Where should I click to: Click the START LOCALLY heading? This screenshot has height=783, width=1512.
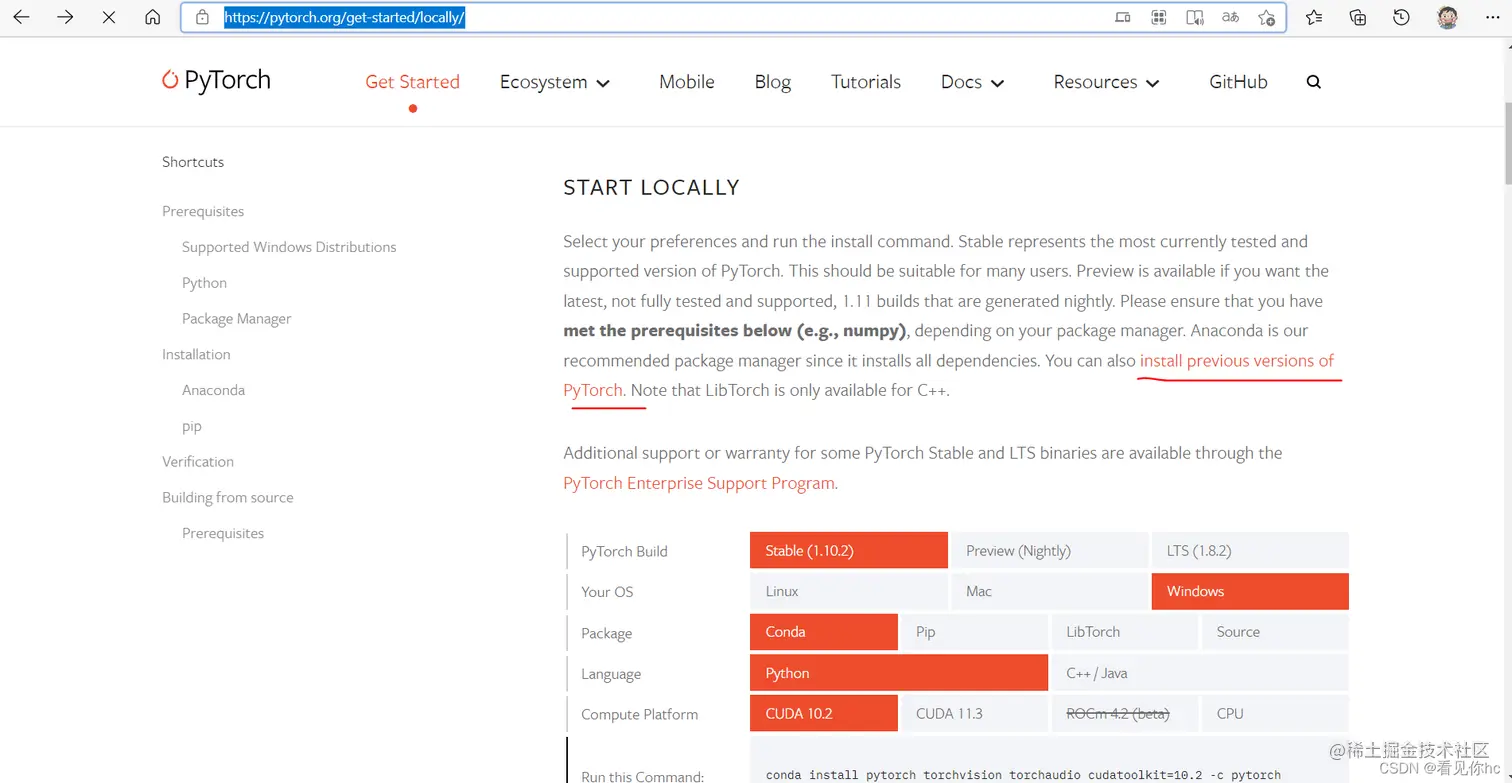click(x=651, y=187)
